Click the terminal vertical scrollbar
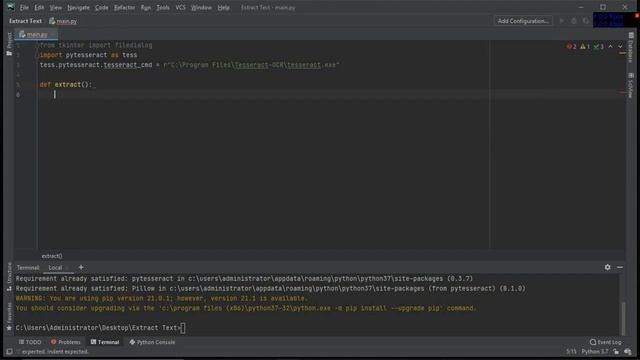This screenshot has width=640, height=360. pos(623,318)
